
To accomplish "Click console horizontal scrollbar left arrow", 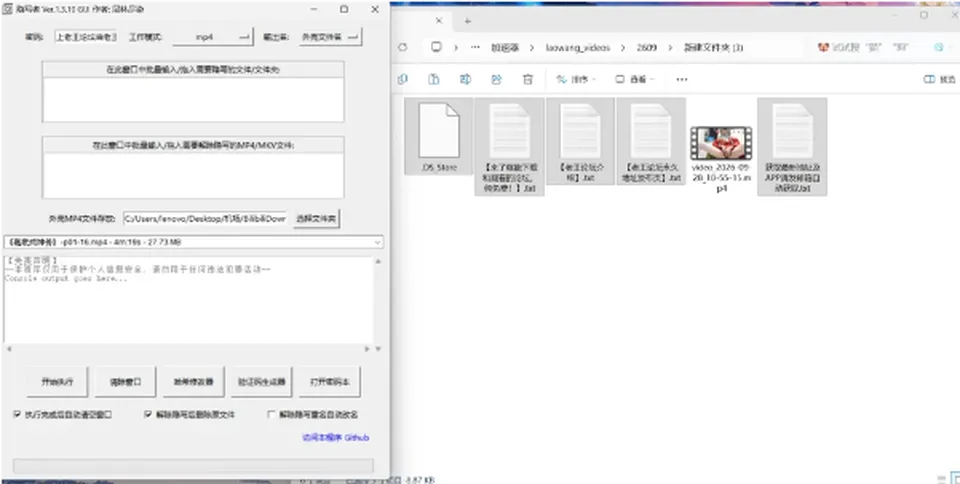I will tap(9, 349).
